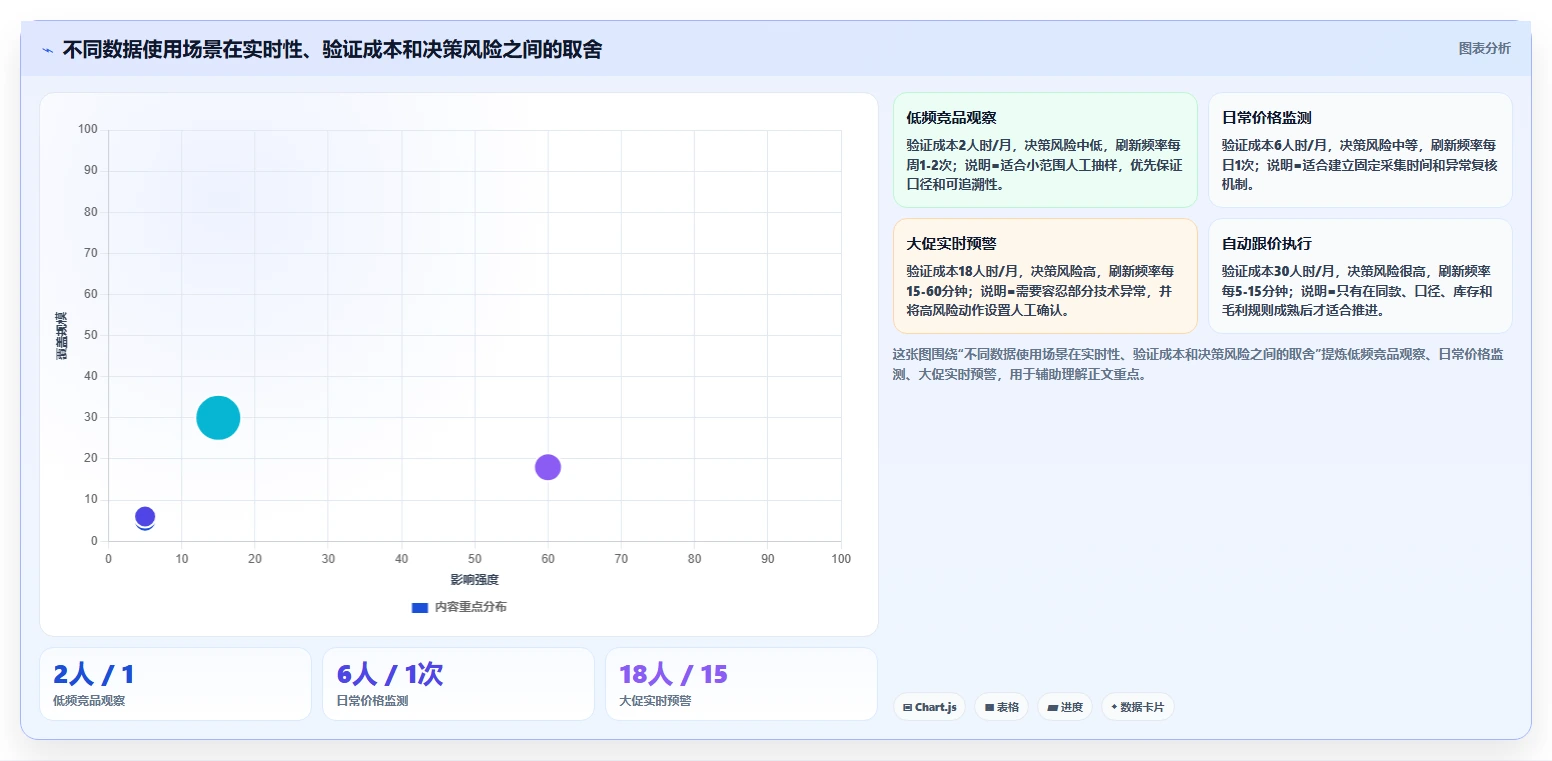This screenshot has height=761, width=1552.
Task: Click text 验证成本6人时/月 in 日常价格监测 card
Action: pos(1275,145)
